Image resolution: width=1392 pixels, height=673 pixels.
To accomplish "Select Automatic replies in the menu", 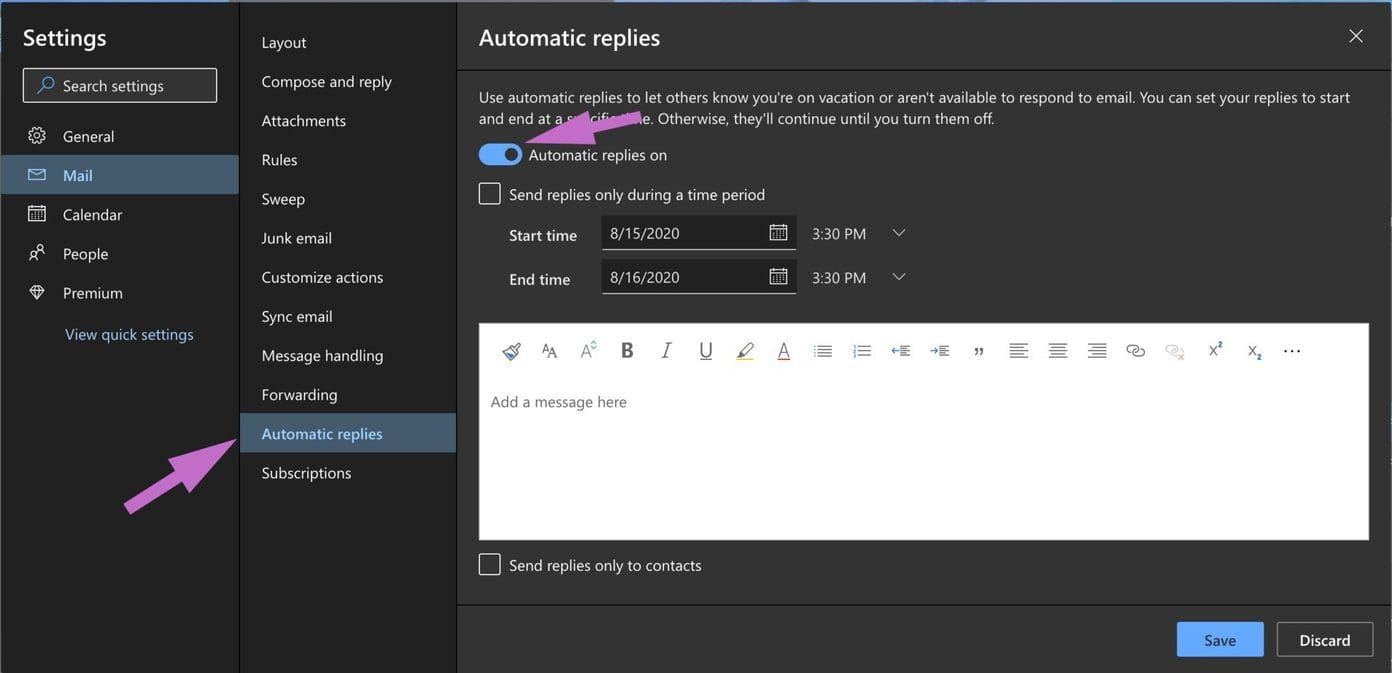I will click(348, 433).
